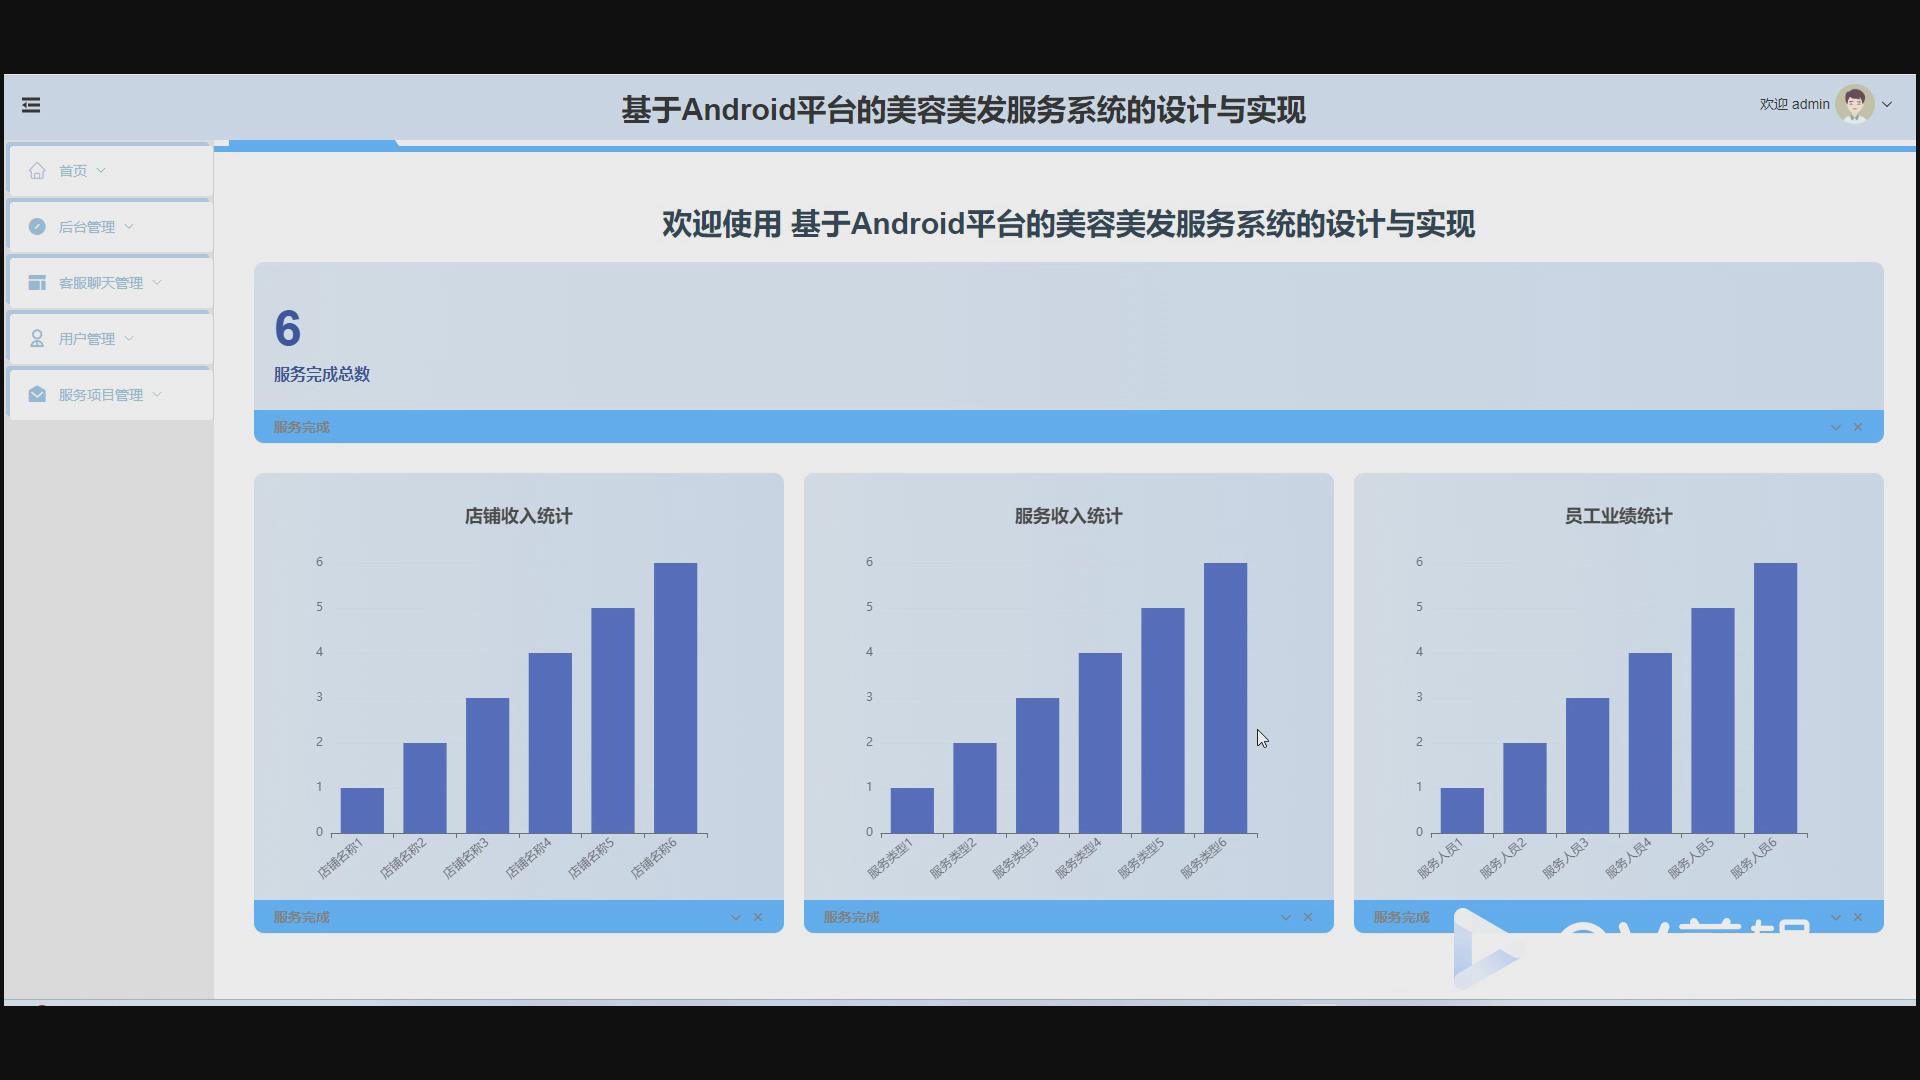Click the 客服聊天管理 panel icon
Image resolution: width=1920 pixels, height=1080 pixels.
pyautogui.click(x=37, y=282)
